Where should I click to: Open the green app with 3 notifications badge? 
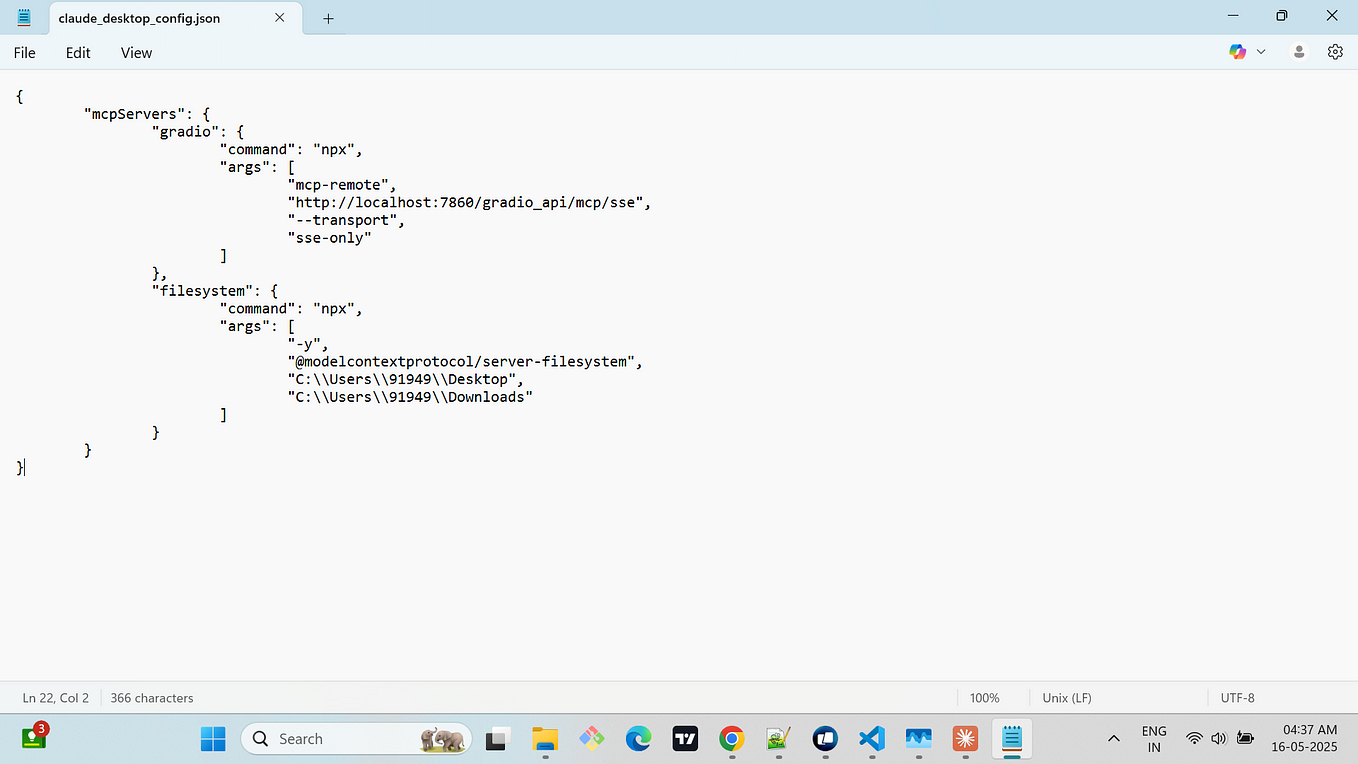[x=33, y=739]
